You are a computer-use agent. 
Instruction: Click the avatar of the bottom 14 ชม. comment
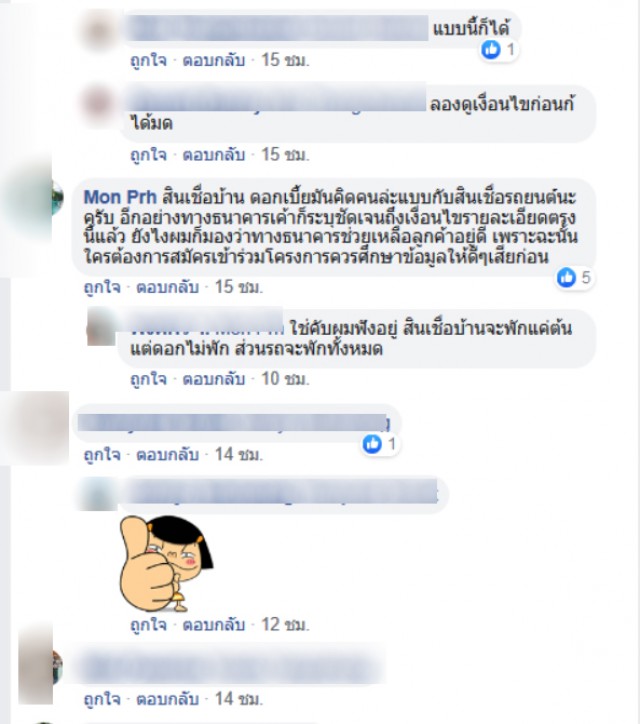tap(40, 665)
